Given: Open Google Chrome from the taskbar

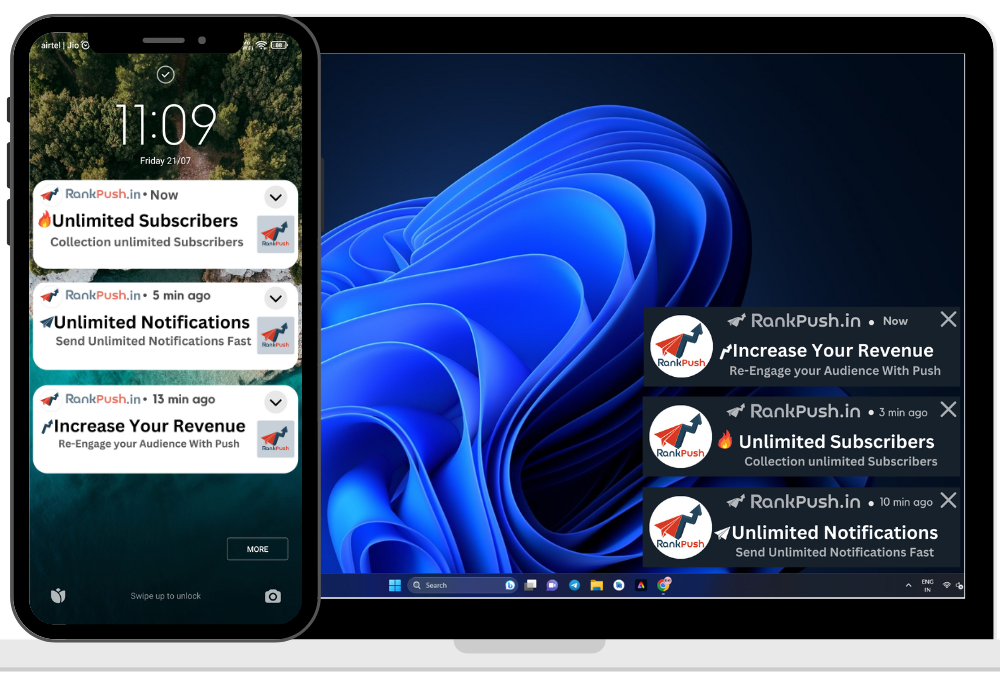Looking at the screenshot, I should point(664,585).
